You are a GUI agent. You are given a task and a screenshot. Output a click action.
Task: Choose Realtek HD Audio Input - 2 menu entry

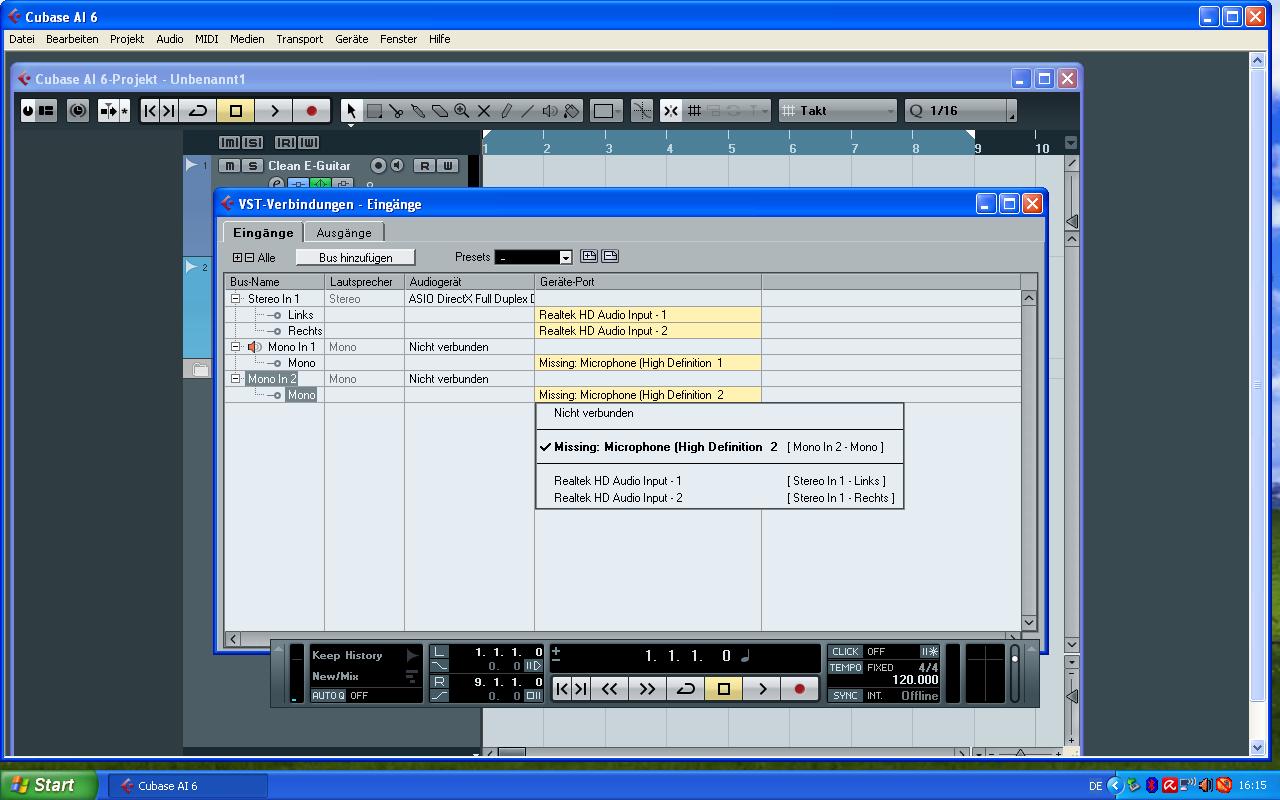[x=720, y=498]
